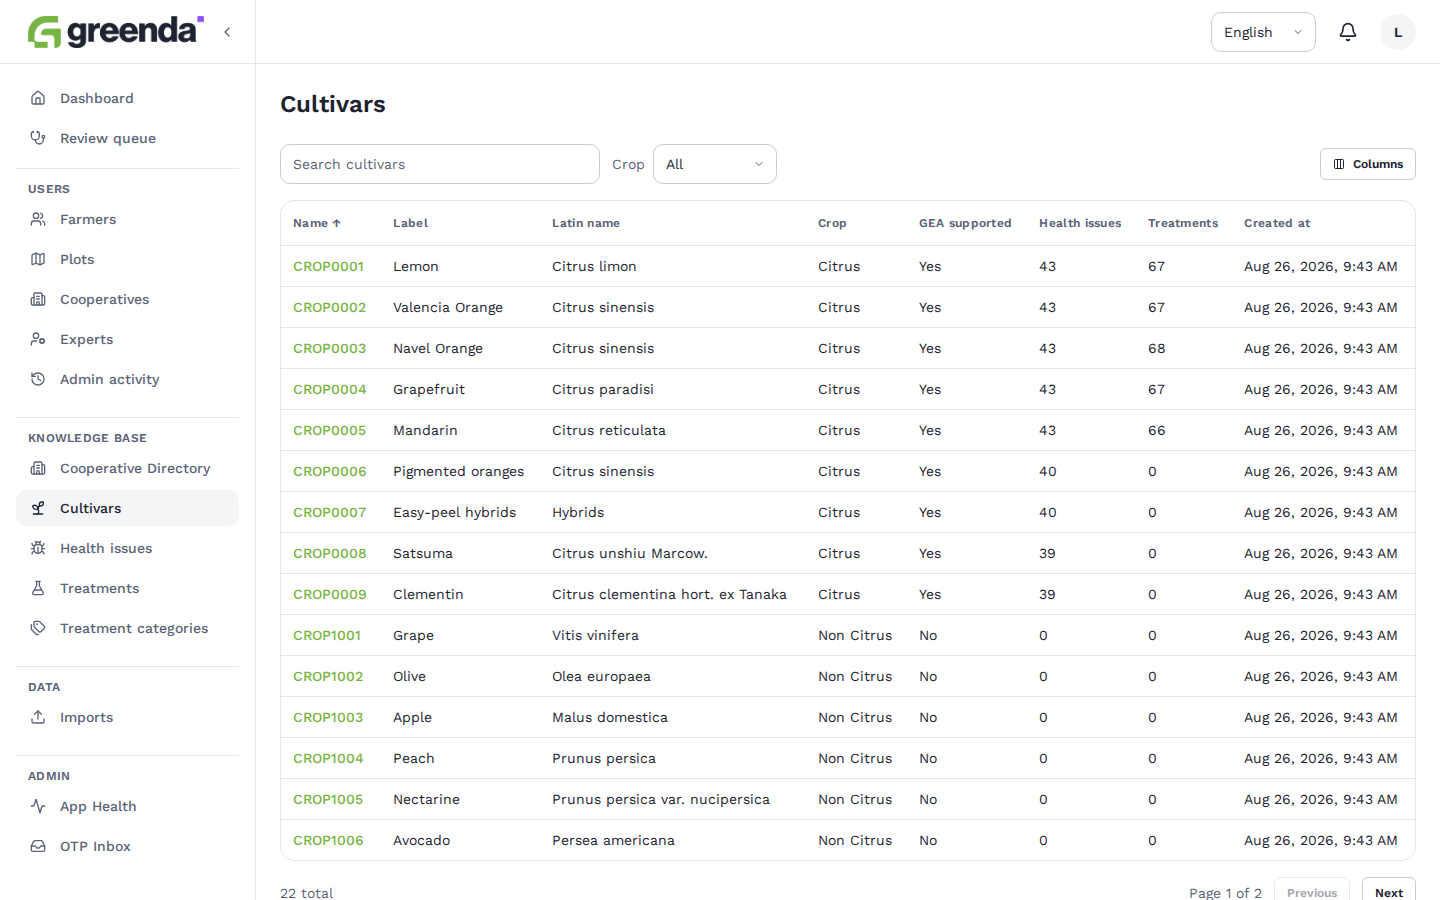
Task: Click 'Citrus clementina hort. ex Tanaka' cell
Action: coord(669,594)
